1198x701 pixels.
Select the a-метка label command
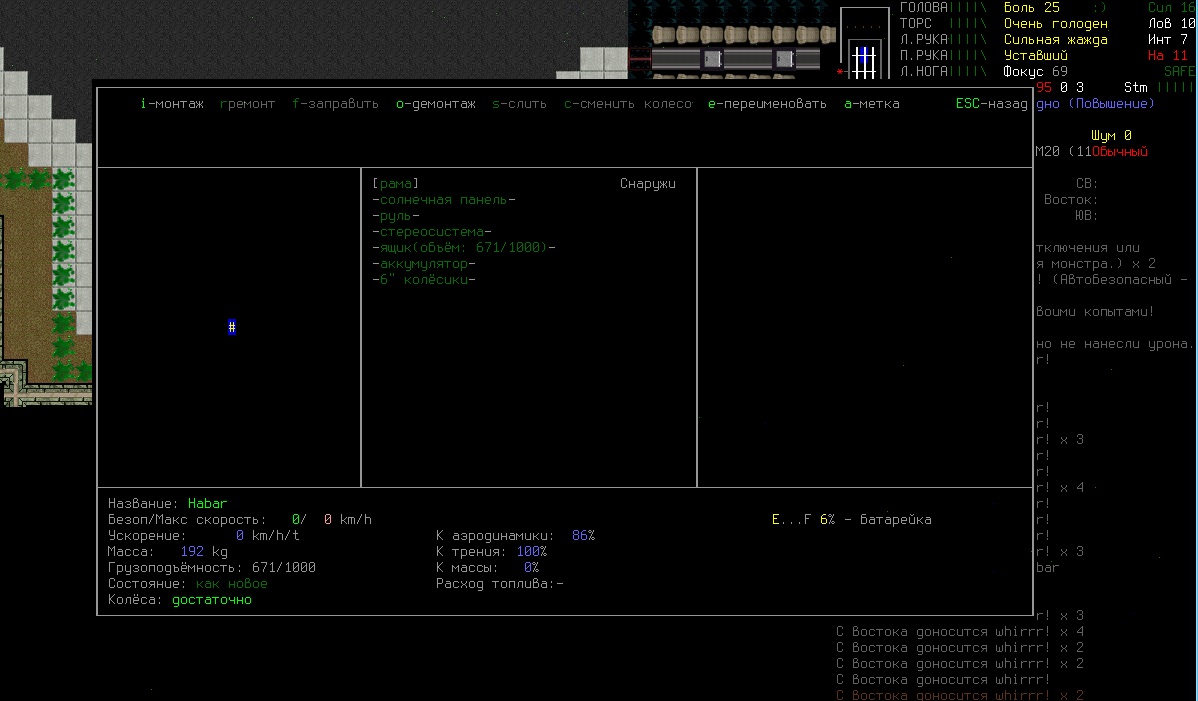pos(872,104)
